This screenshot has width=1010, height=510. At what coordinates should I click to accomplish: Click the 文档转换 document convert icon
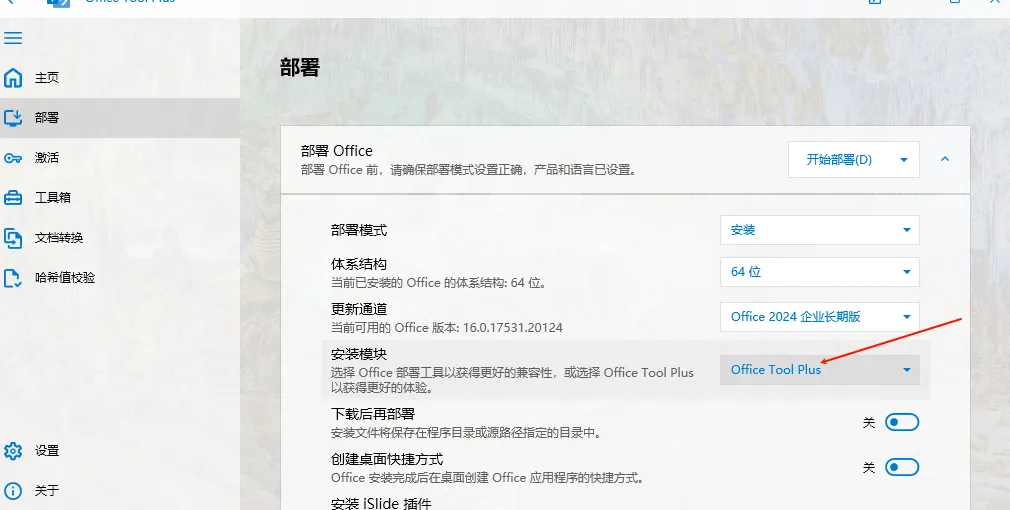tap(13, 238)
